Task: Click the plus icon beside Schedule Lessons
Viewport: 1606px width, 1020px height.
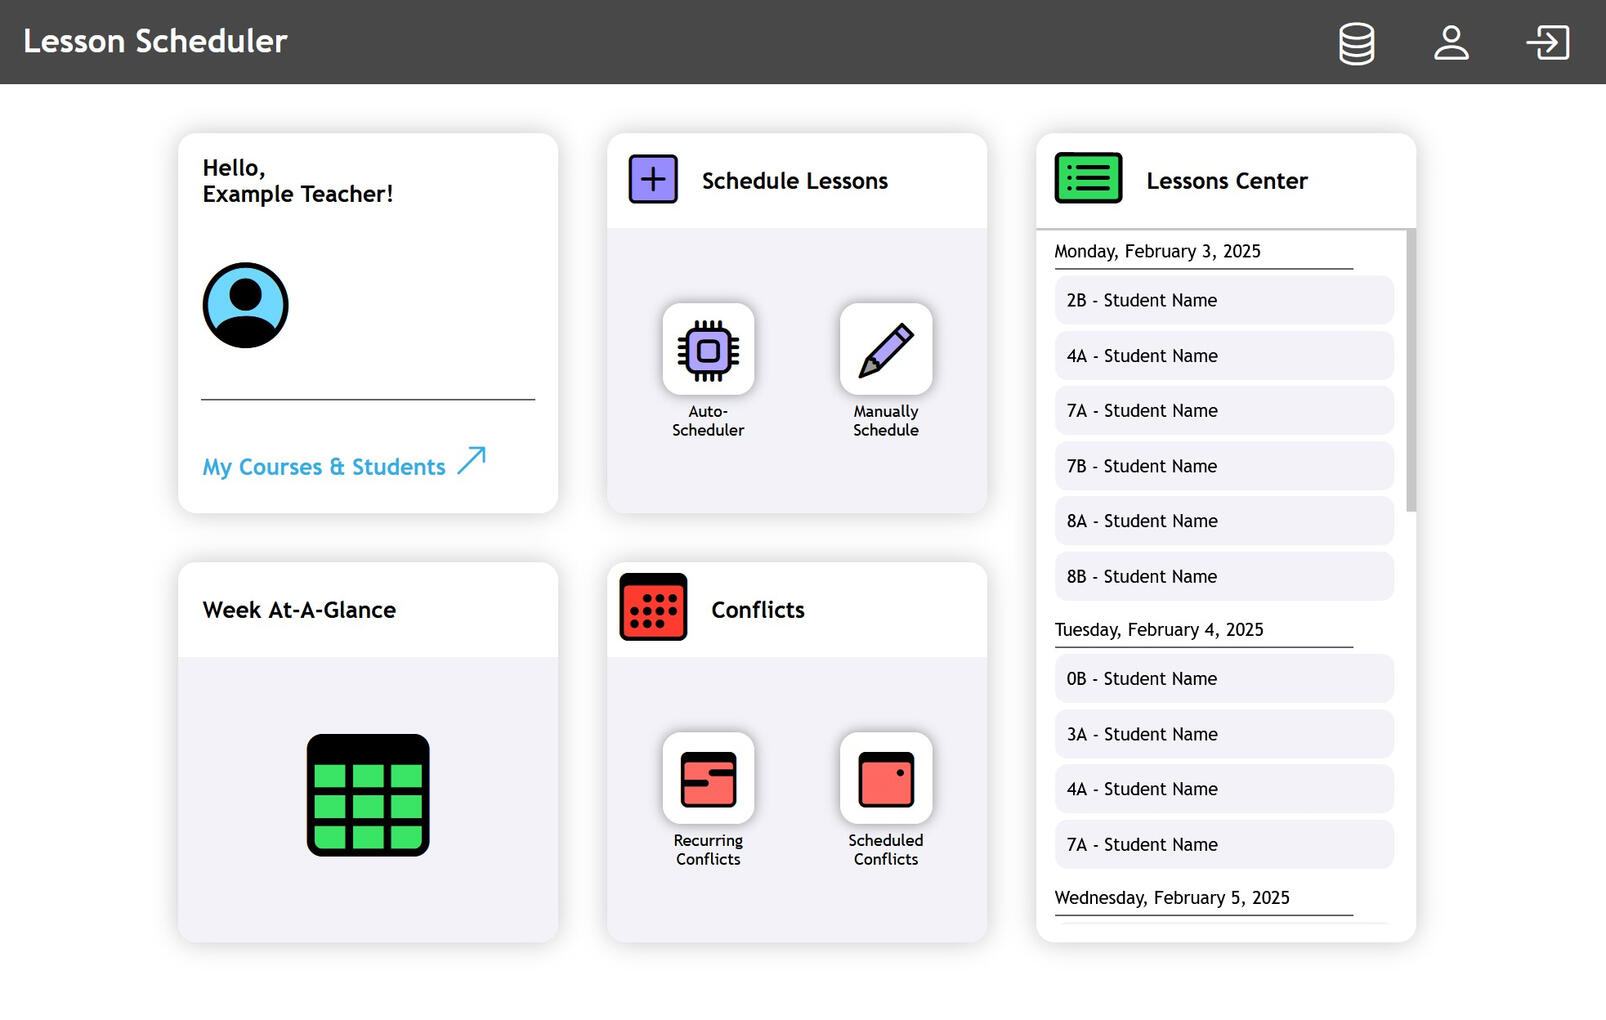Action: point(652,179)
